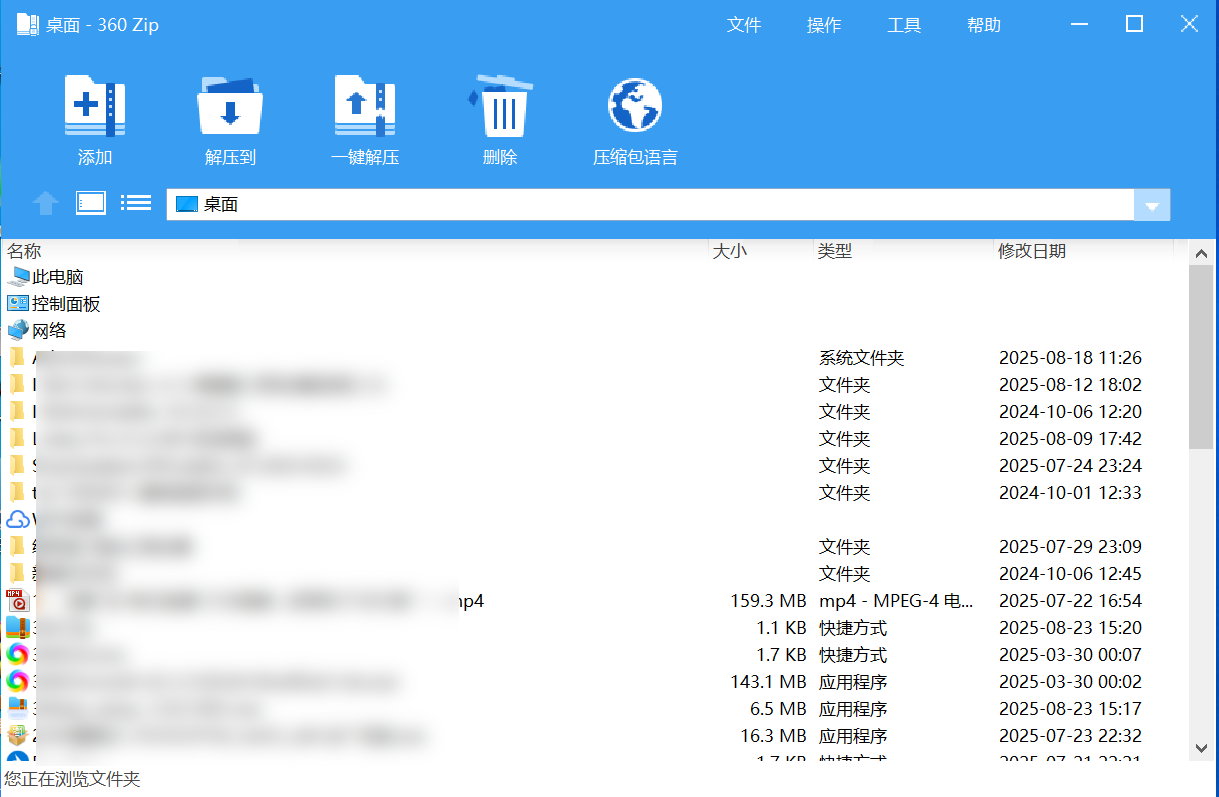
Task: Click the date 2025-08-23 15:17
Action: [1070, 709]
